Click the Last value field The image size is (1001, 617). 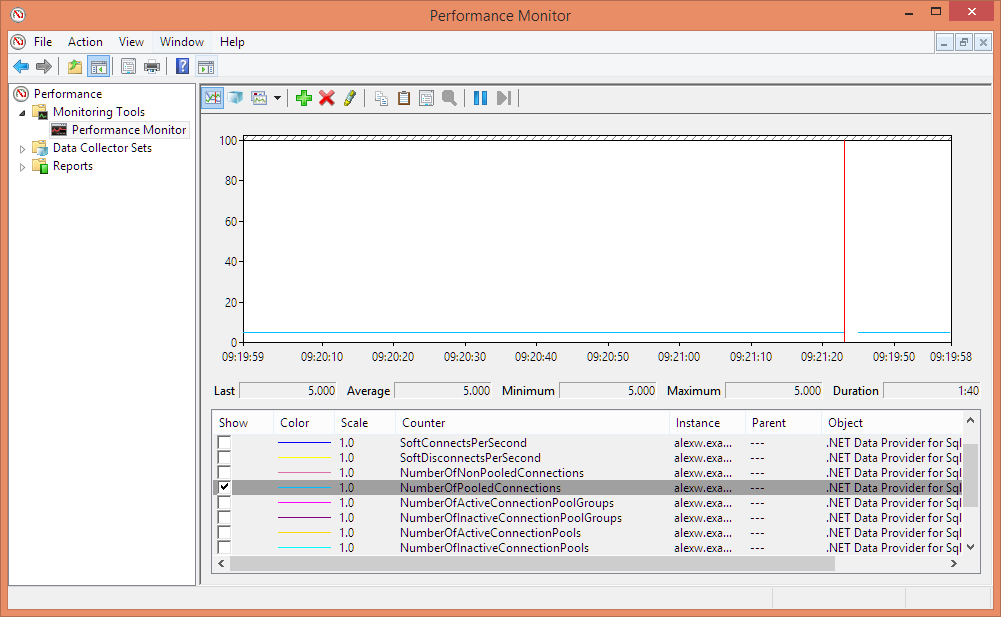[x=287, y=390]
